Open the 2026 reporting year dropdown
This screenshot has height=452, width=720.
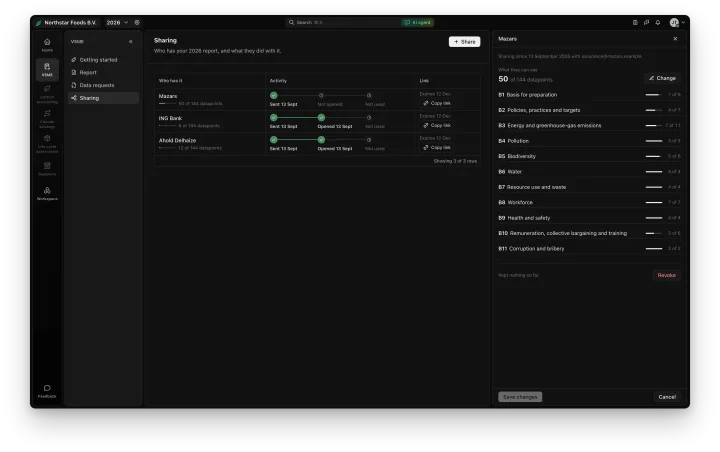(x=117, y=23)
